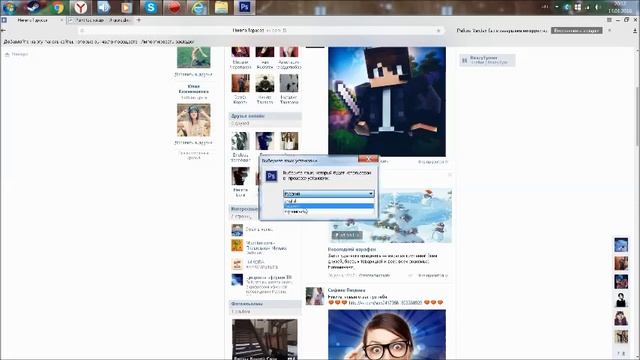Viewport: 640px width, 360px height.
Task: Switch to Photoshop installer taskbar icon
Action: [244, 7]
